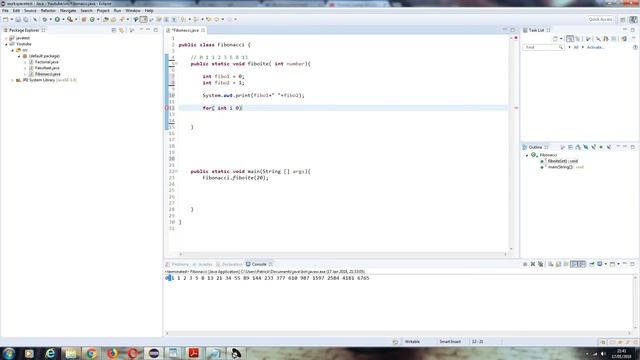Click the Debug bug toolbar icon

point(45,19)
